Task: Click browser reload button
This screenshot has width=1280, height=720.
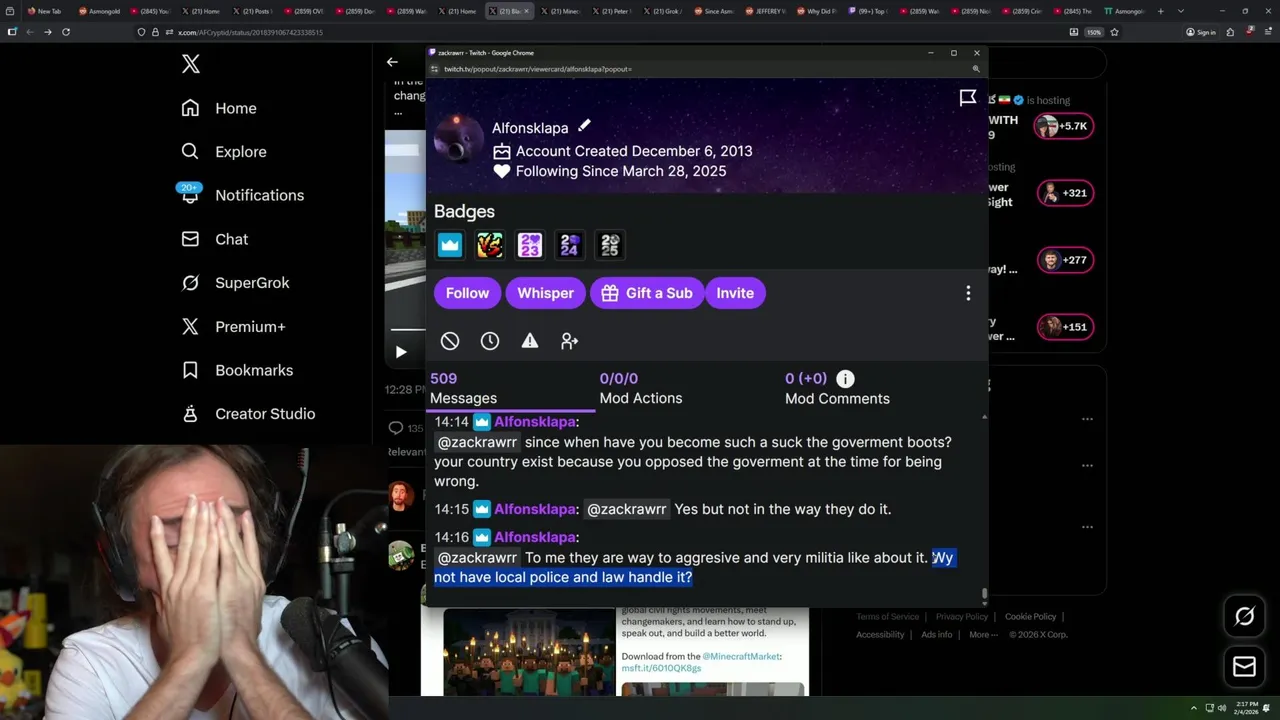Action: coord(66,32)
